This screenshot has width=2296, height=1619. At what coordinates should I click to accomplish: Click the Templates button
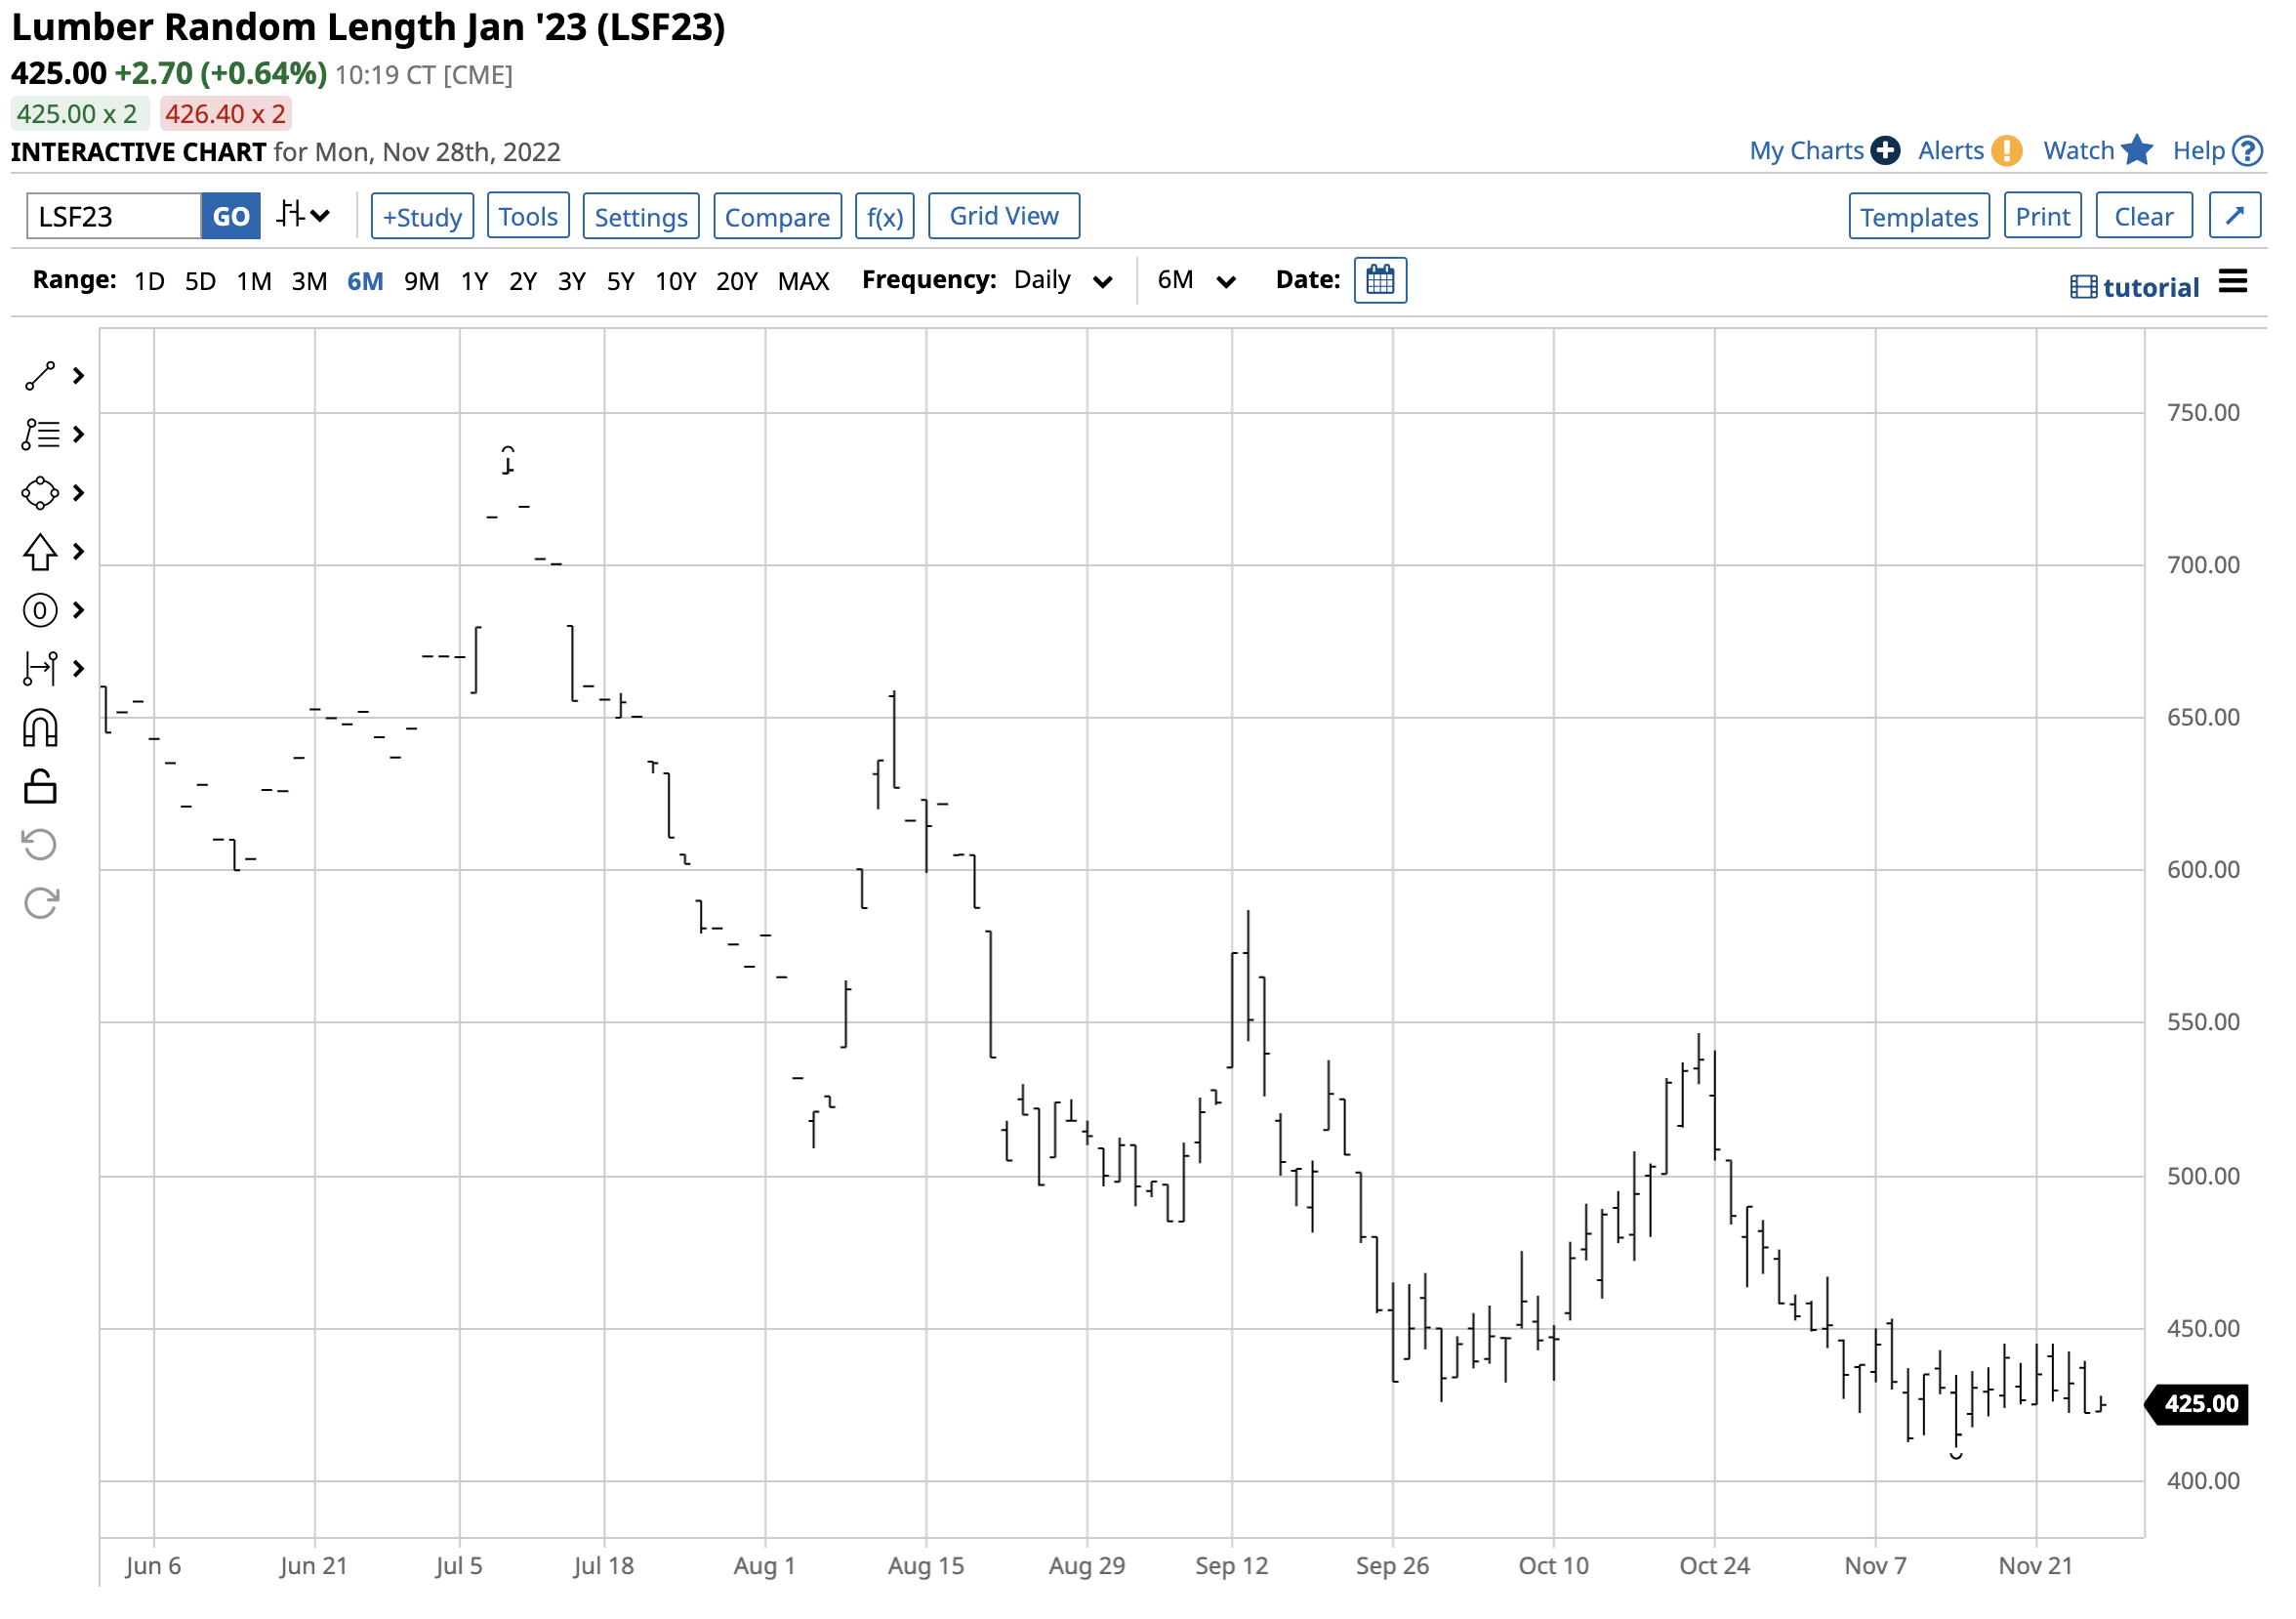(x=1921, y=217)
